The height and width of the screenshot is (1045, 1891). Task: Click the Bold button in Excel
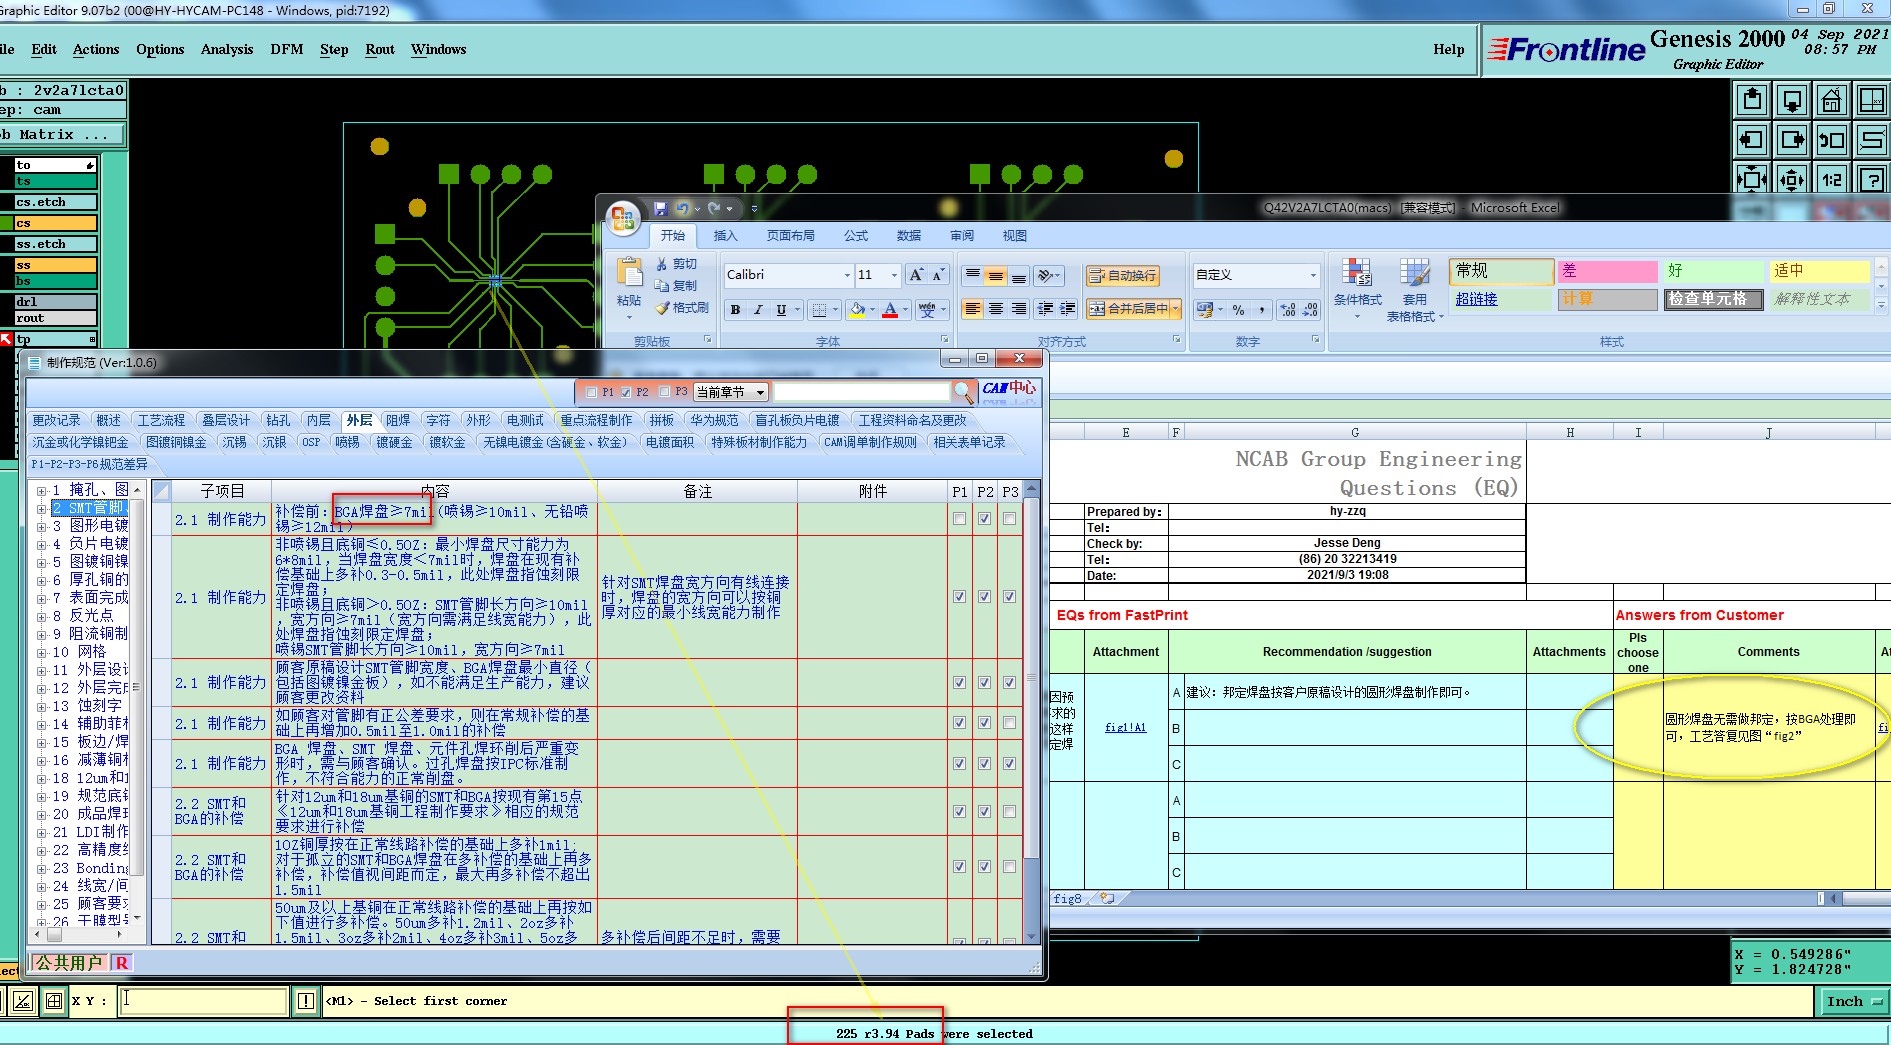[735, 310]
